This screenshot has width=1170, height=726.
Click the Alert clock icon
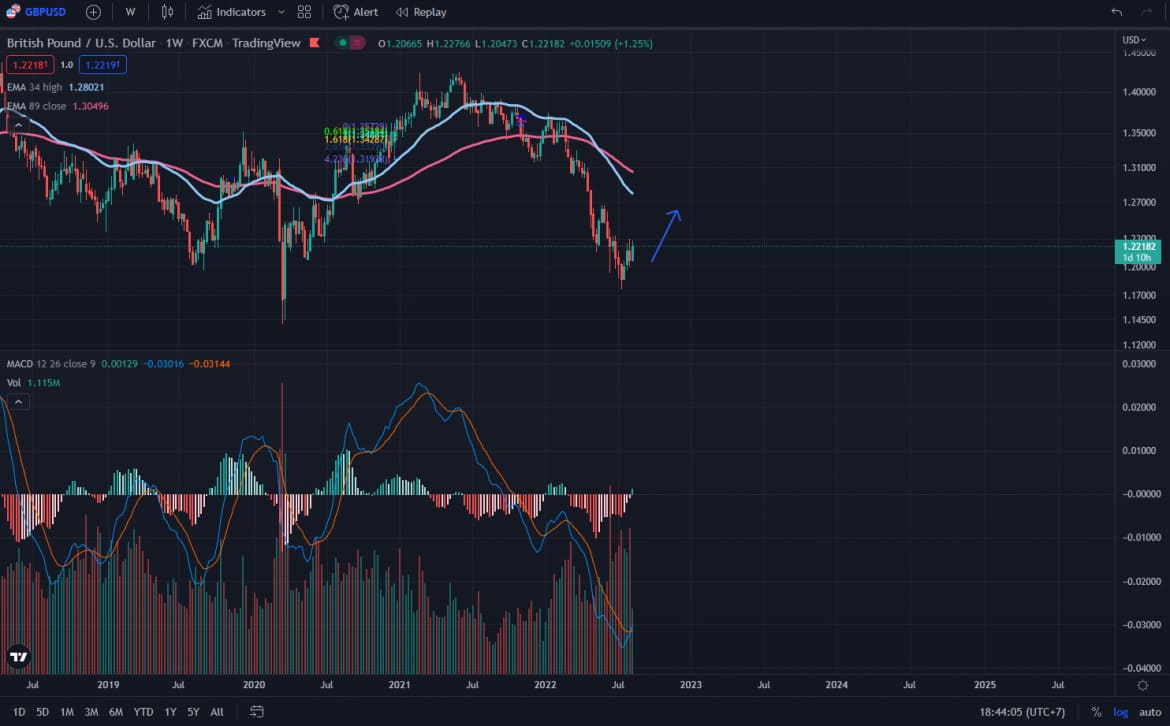tap(341, 12)
